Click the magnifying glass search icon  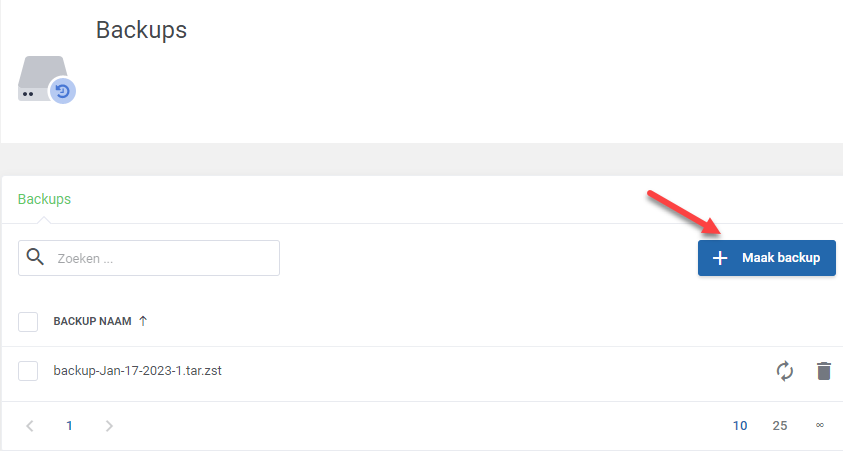click(x=35, y=257)
